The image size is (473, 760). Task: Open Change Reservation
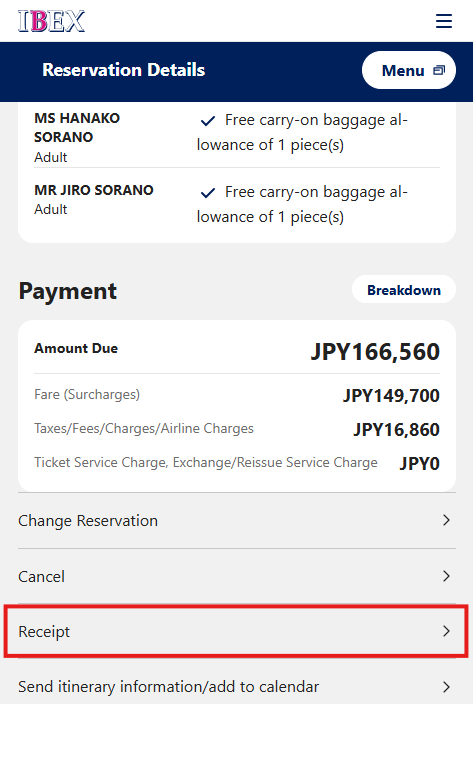[236, 521]
